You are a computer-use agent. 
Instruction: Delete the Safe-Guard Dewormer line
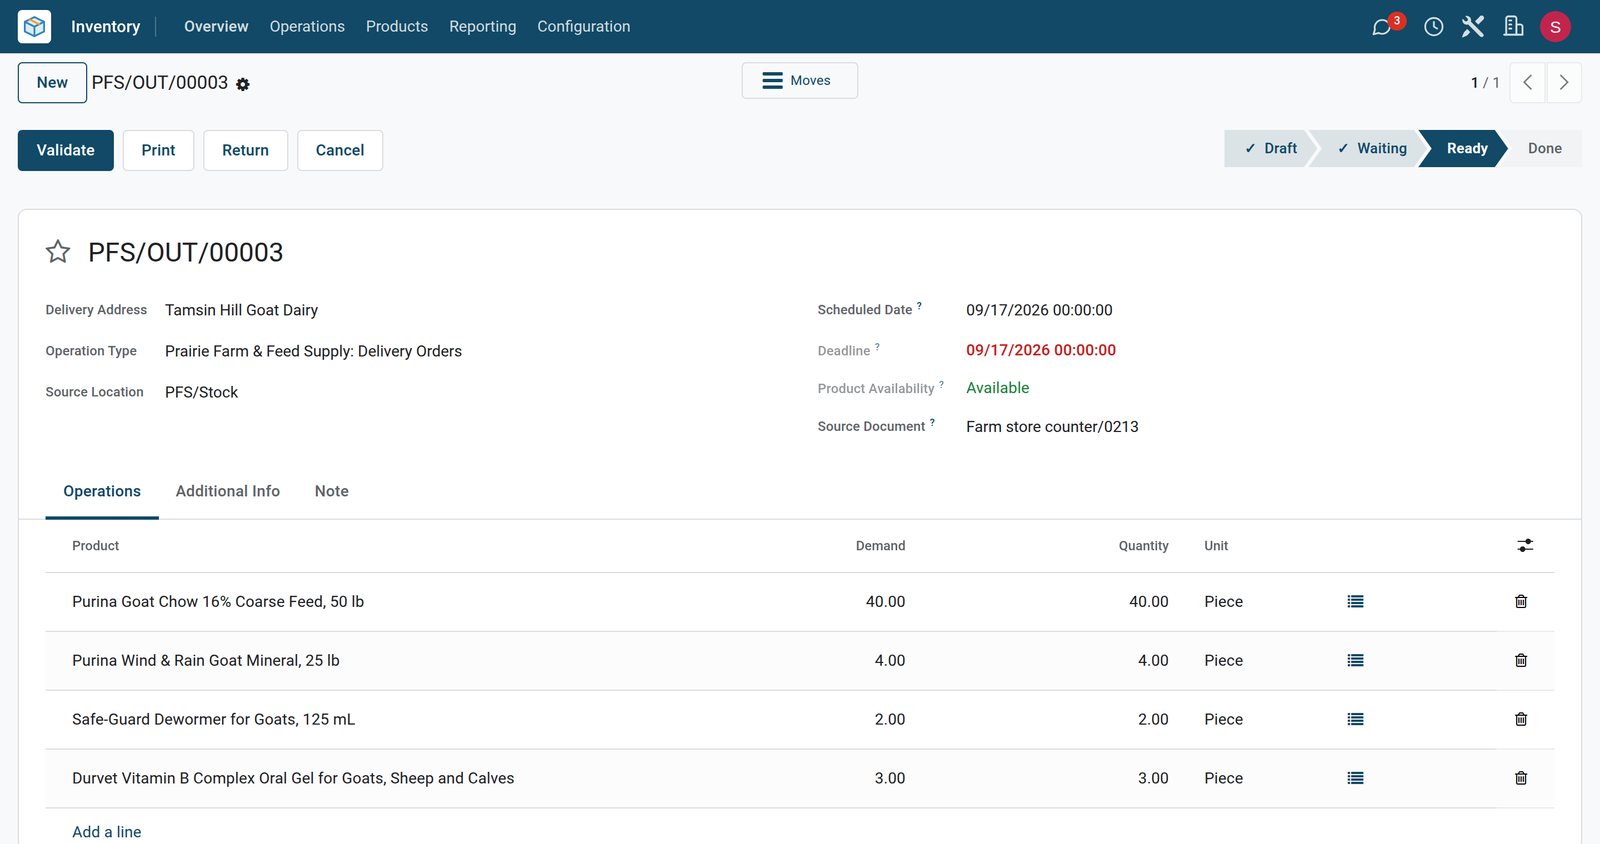pos(1521,720)
